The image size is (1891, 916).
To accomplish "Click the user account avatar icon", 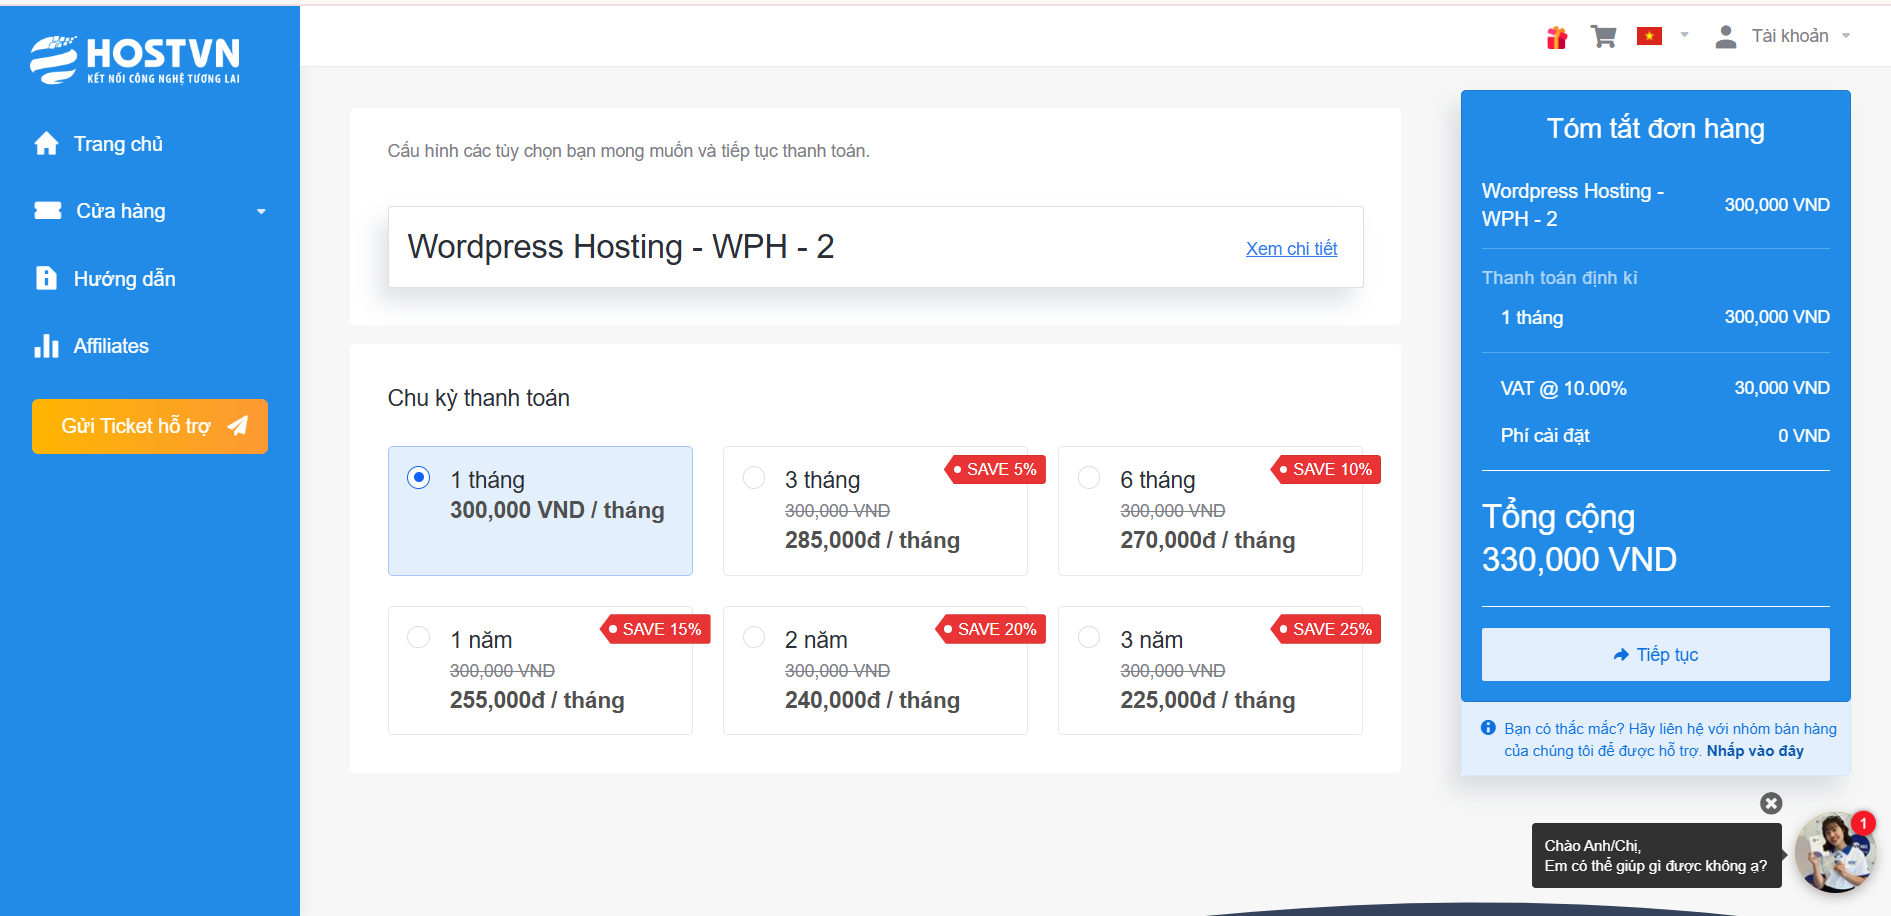I will point(1725,37).
